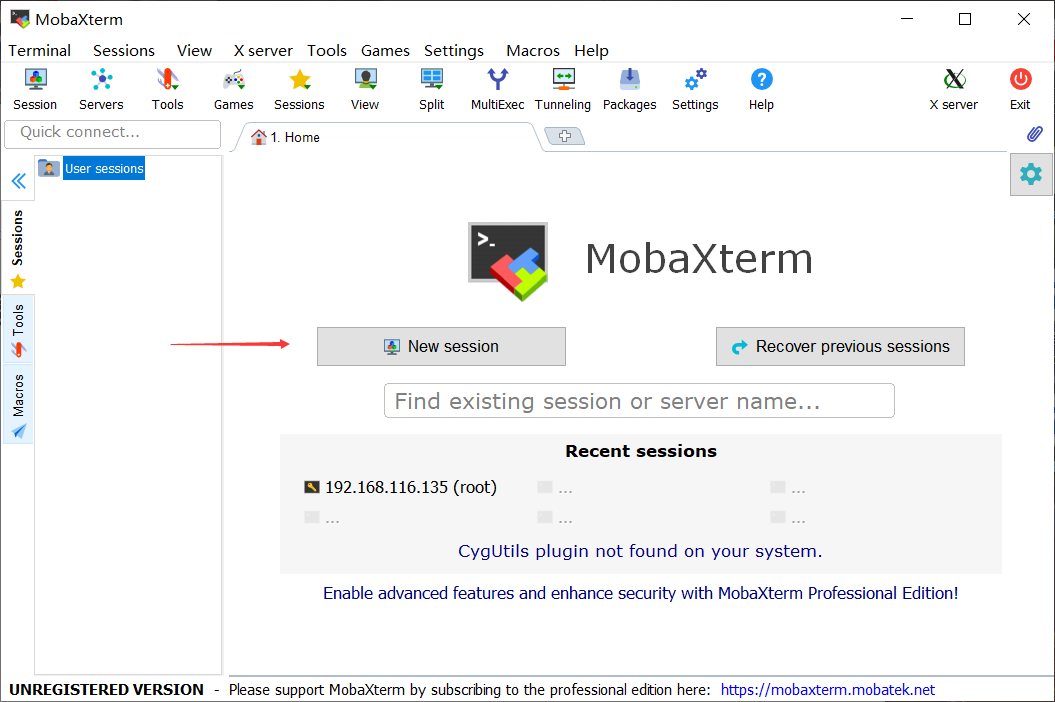The height and width of the screenshot is (702, 1055).
Task: Open the Tools menu
Action: click(327, 50)
